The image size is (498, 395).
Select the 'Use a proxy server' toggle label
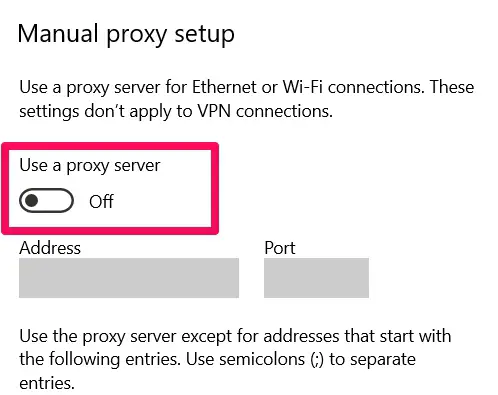point(90,166)
